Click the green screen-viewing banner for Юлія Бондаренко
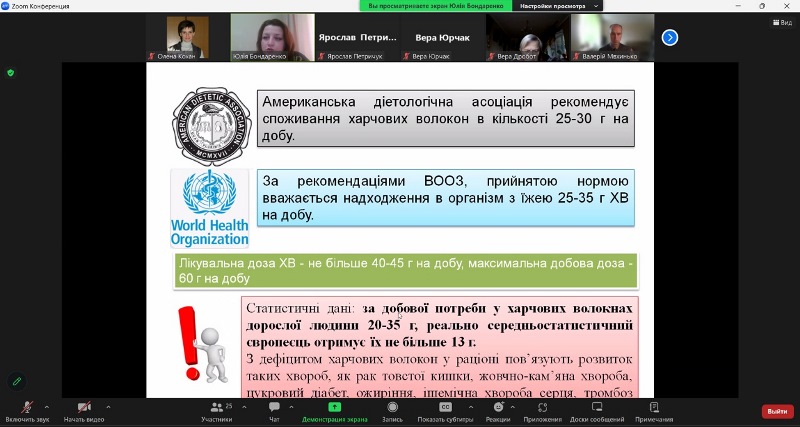This screenshot has width=800, height=427. click(x=435, y=6)
